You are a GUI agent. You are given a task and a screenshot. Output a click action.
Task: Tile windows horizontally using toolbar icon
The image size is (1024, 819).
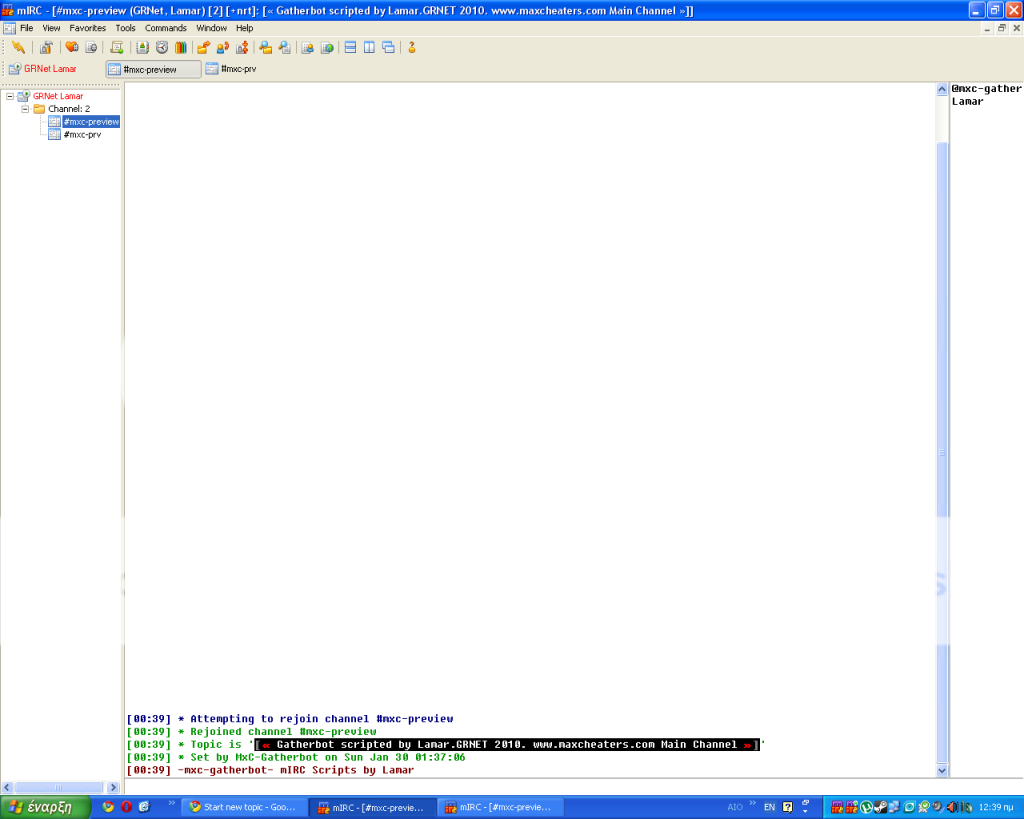click(351, 47)
